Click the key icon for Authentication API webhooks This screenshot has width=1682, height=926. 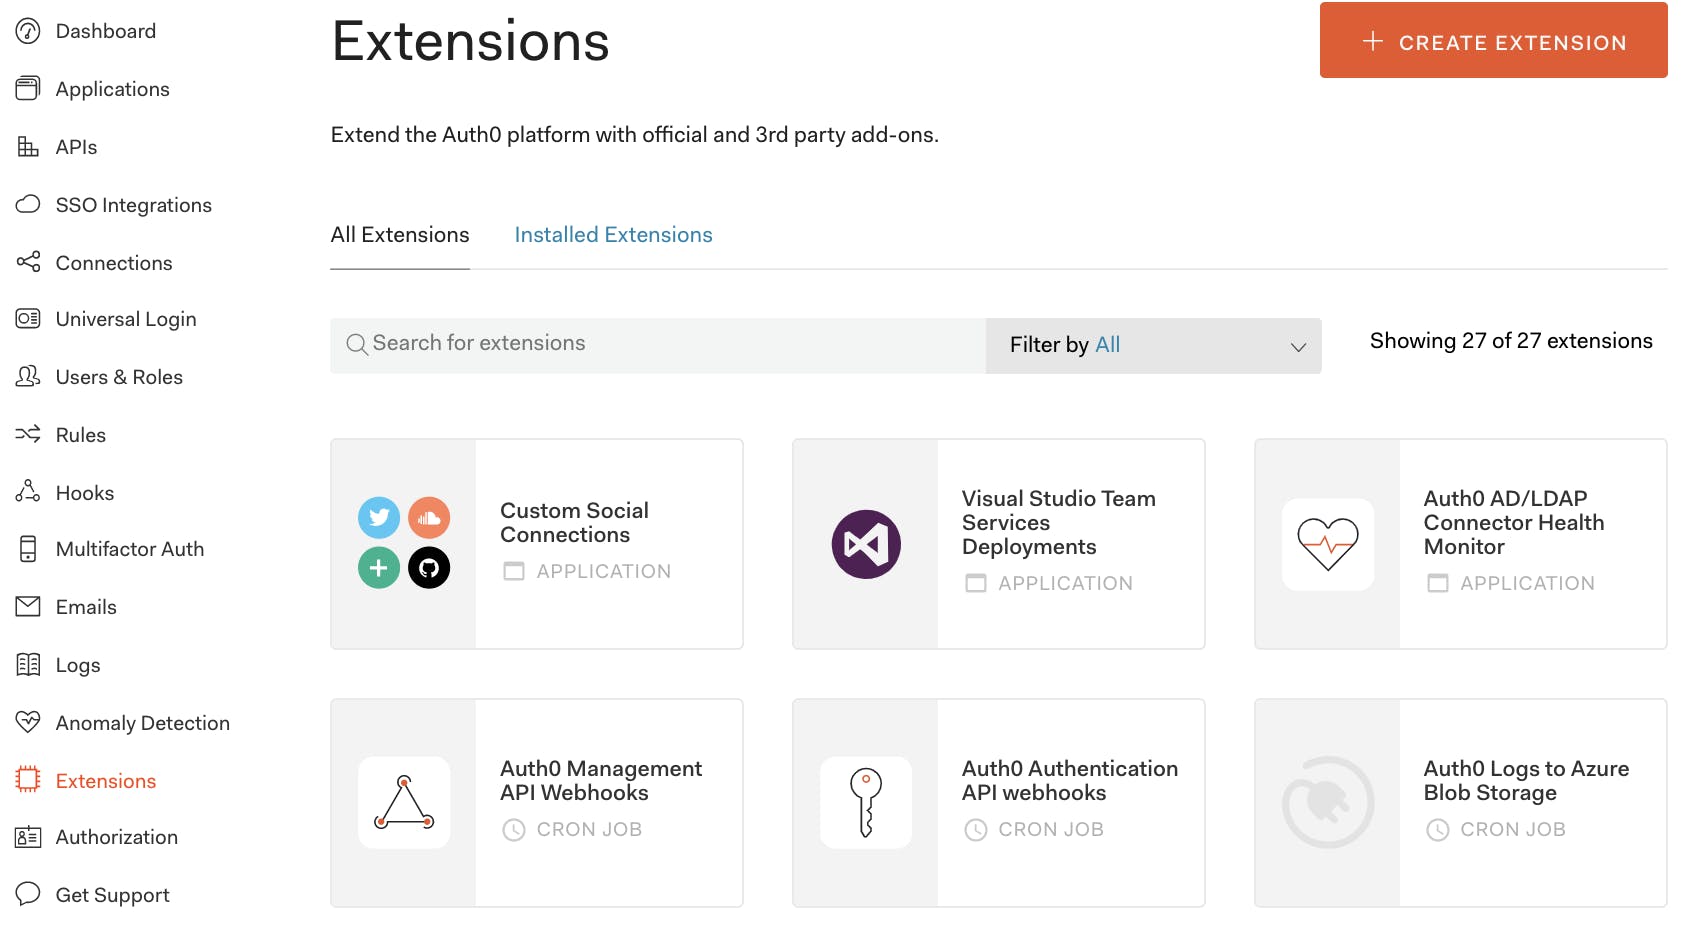[866, 802]
